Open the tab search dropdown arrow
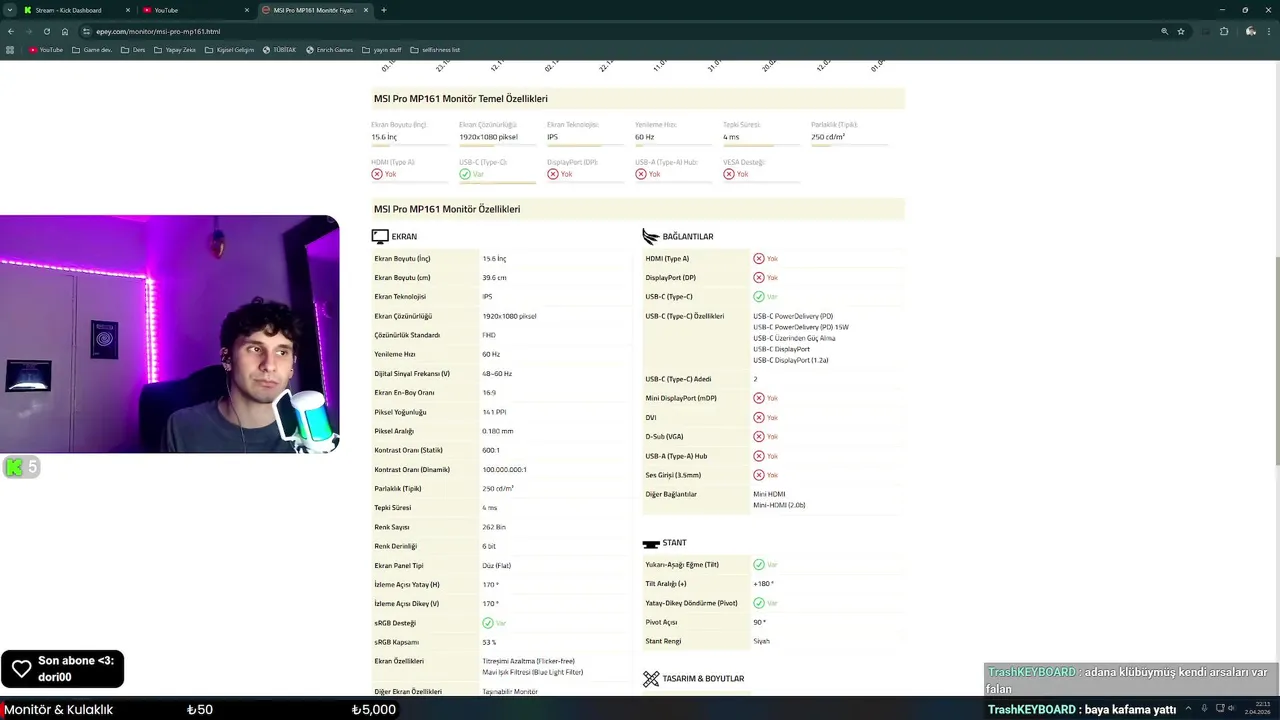Image resolution: width=1280 pixels, height=720 pixels. [x=10, y=10]
